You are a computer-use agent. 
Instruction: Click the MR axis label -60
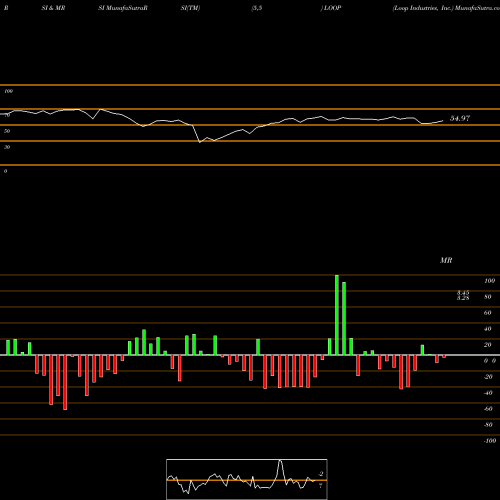pos(488,409)
